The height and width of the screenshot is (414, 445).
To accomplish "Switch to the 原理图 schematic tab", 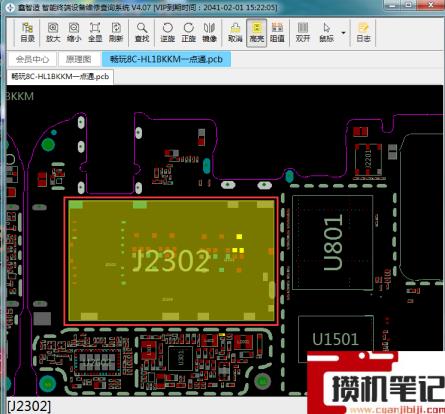I will pos(79,59).
